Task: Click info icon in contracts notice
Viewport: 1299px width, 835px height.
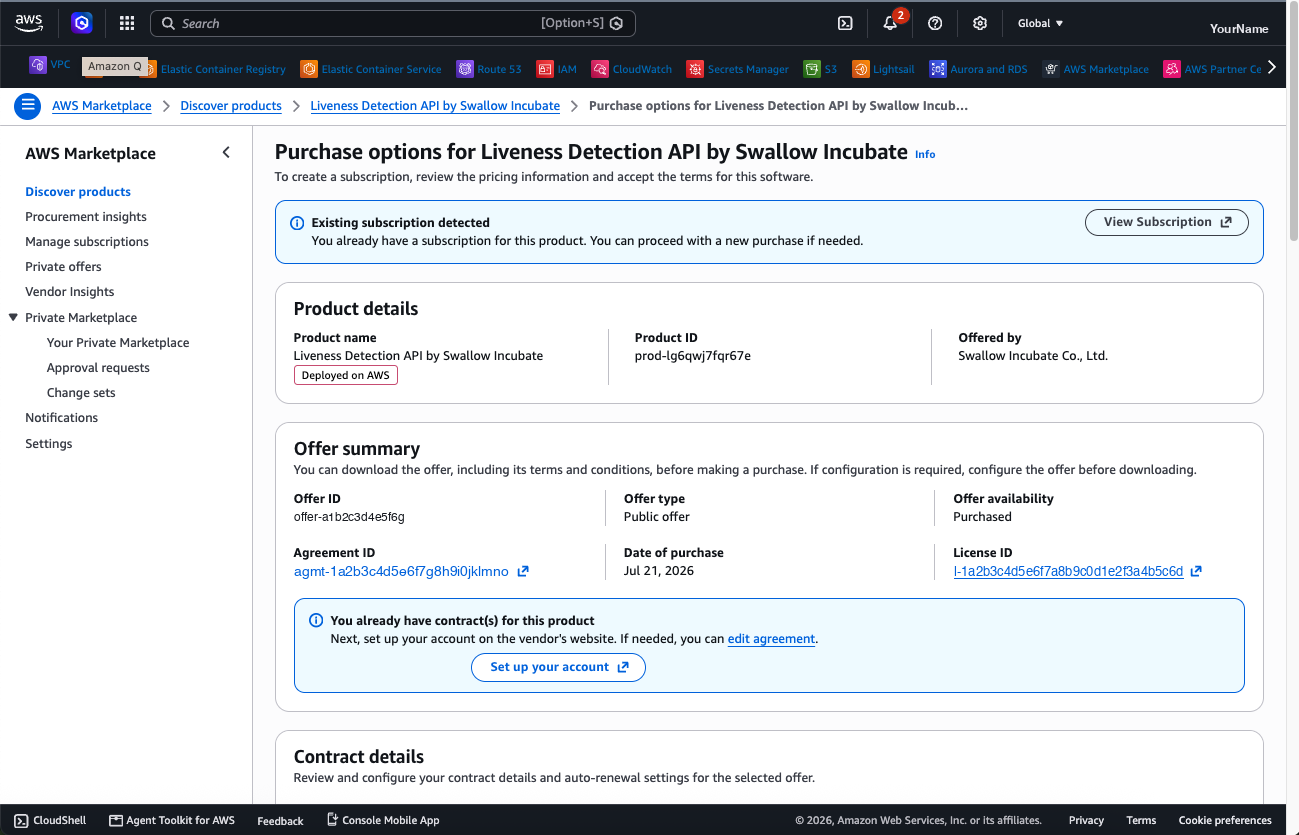Action: pos(316,621)
